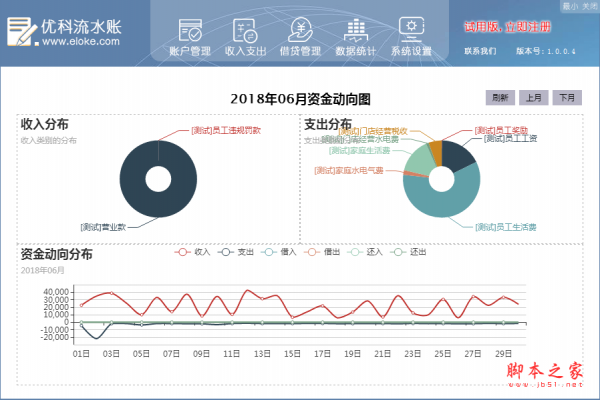Viewport: 600px width, 400px height.
Task: Click the [测试]家庭生活费 label
Action: coord(359,150)
